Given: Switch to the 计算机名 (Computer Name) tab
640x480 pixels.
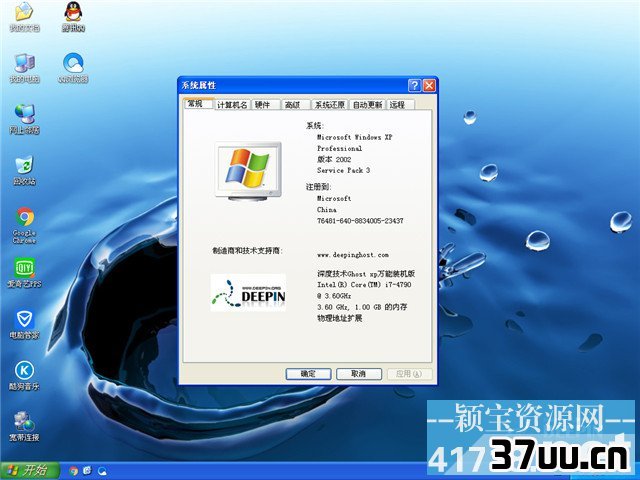Looking at the screenshot, I should 232,105.
